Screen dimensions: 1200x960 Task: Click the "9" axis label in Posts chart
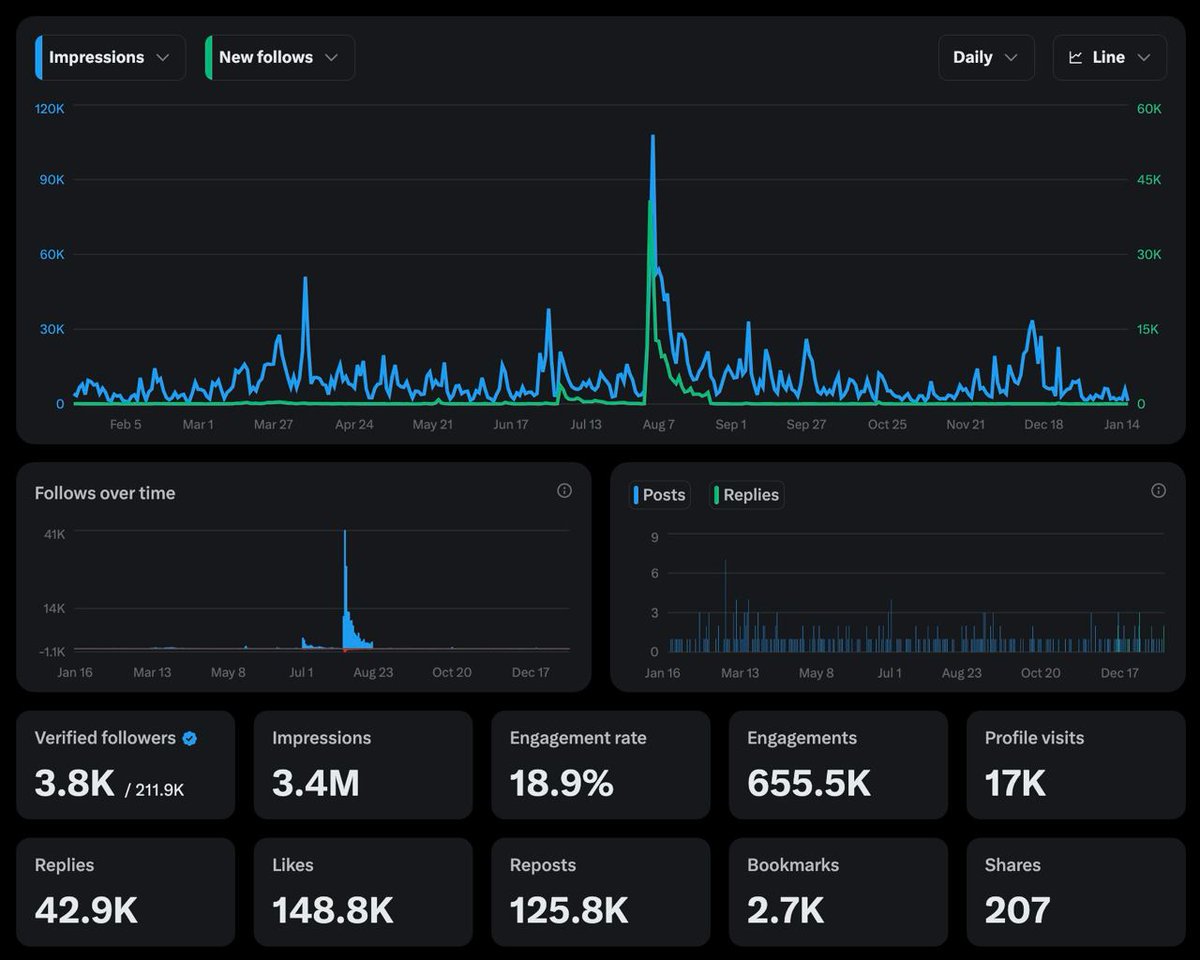pos(654,537)
